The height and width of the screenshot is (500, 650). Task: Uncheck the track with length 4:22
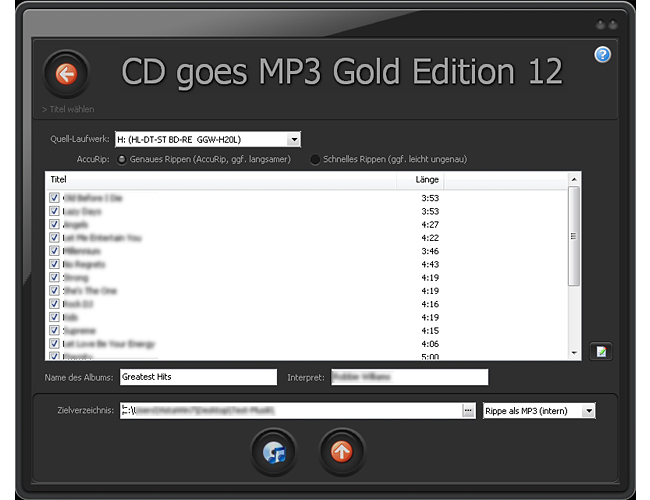(x=54, y=238)
